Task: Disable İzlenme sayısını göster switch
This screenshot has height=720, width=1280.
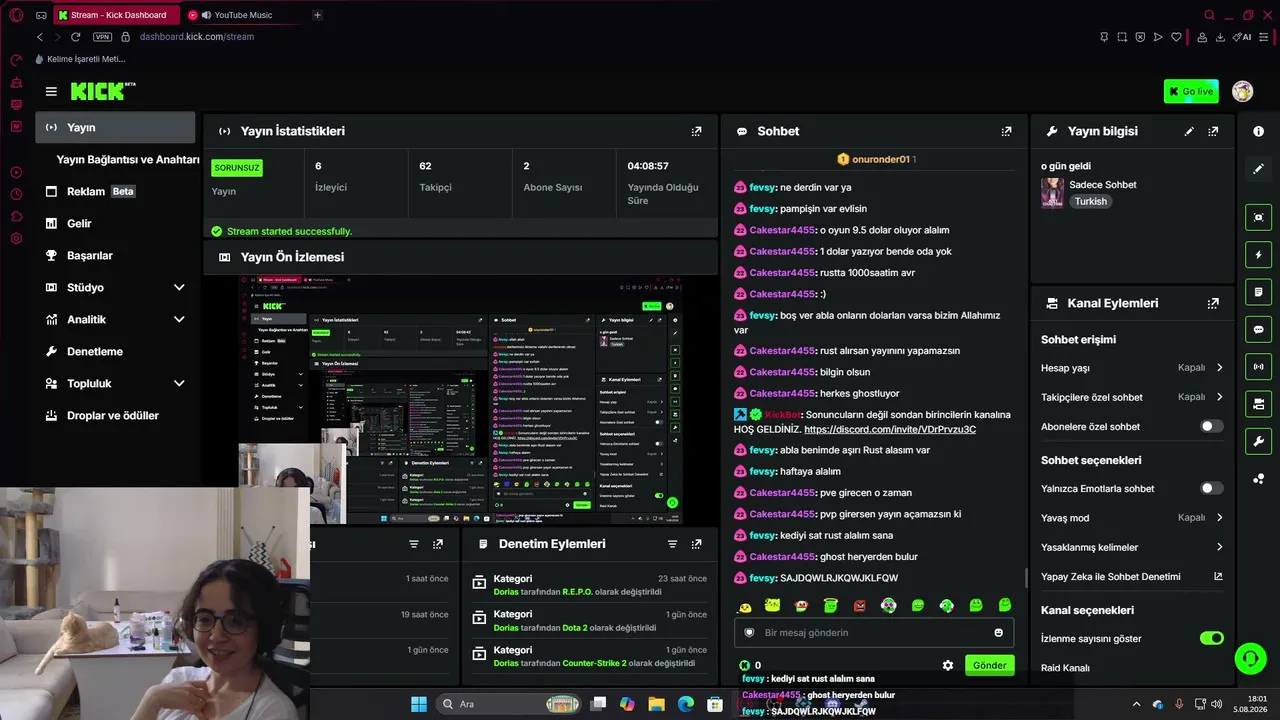Action: [x=1211, y=638]
